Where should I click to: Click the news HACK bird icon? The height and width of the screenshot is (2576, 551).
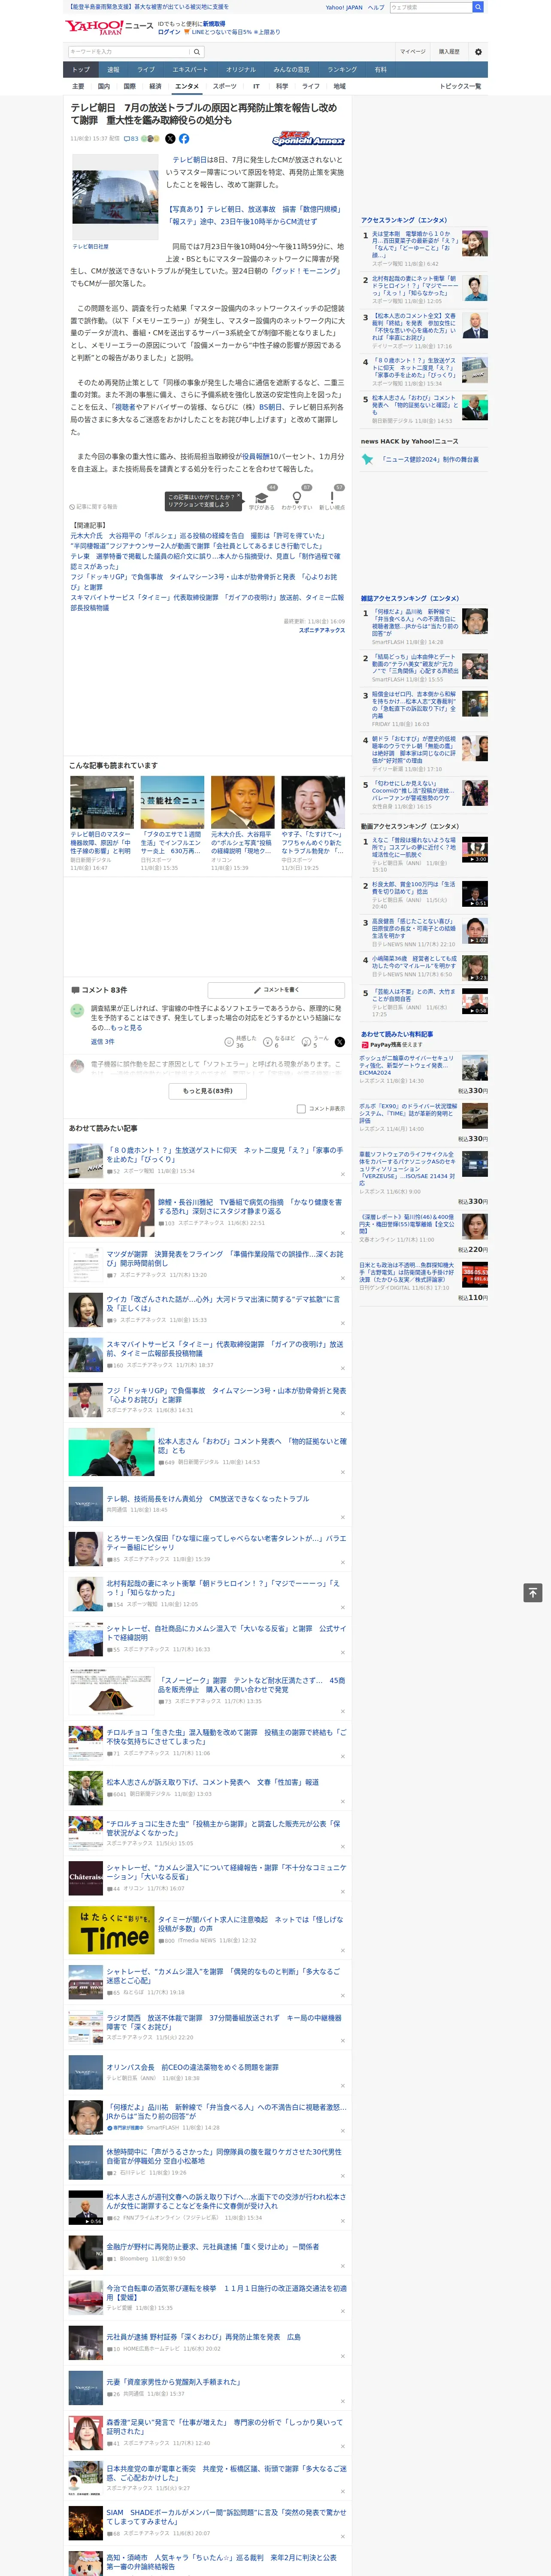[368, 459]
